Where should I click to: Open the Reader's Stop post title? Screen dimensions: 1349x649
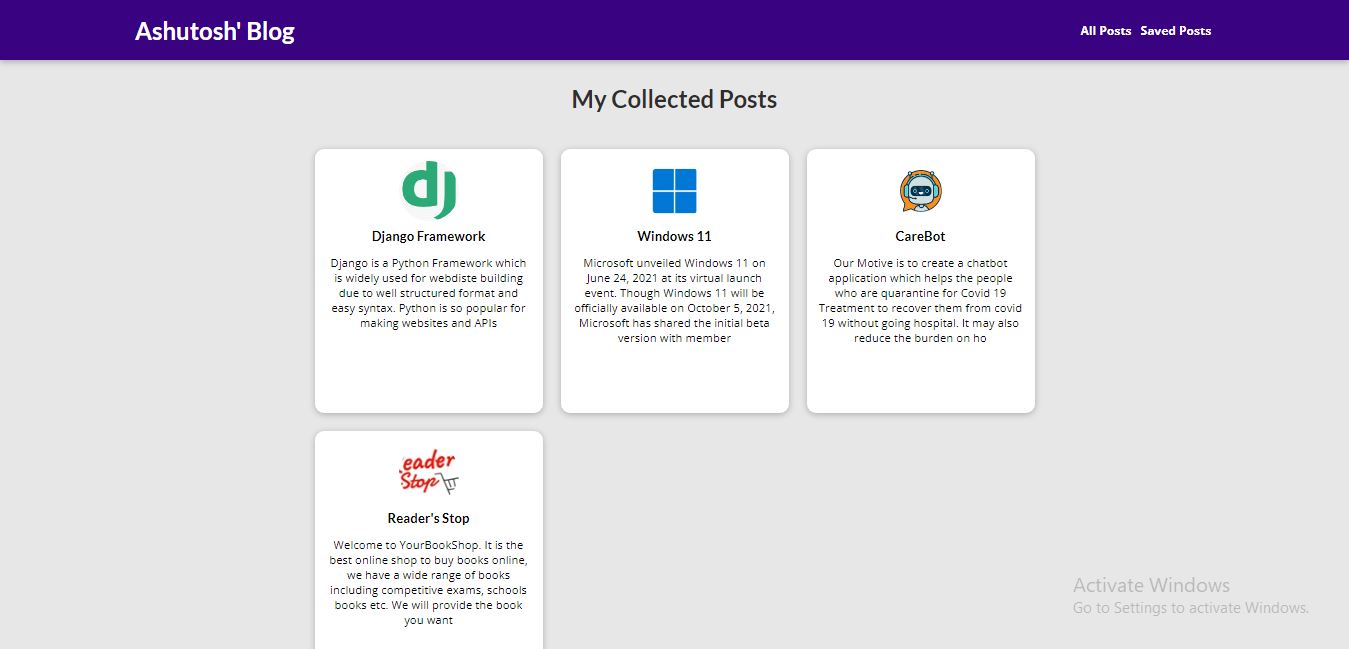coord(429,519)
